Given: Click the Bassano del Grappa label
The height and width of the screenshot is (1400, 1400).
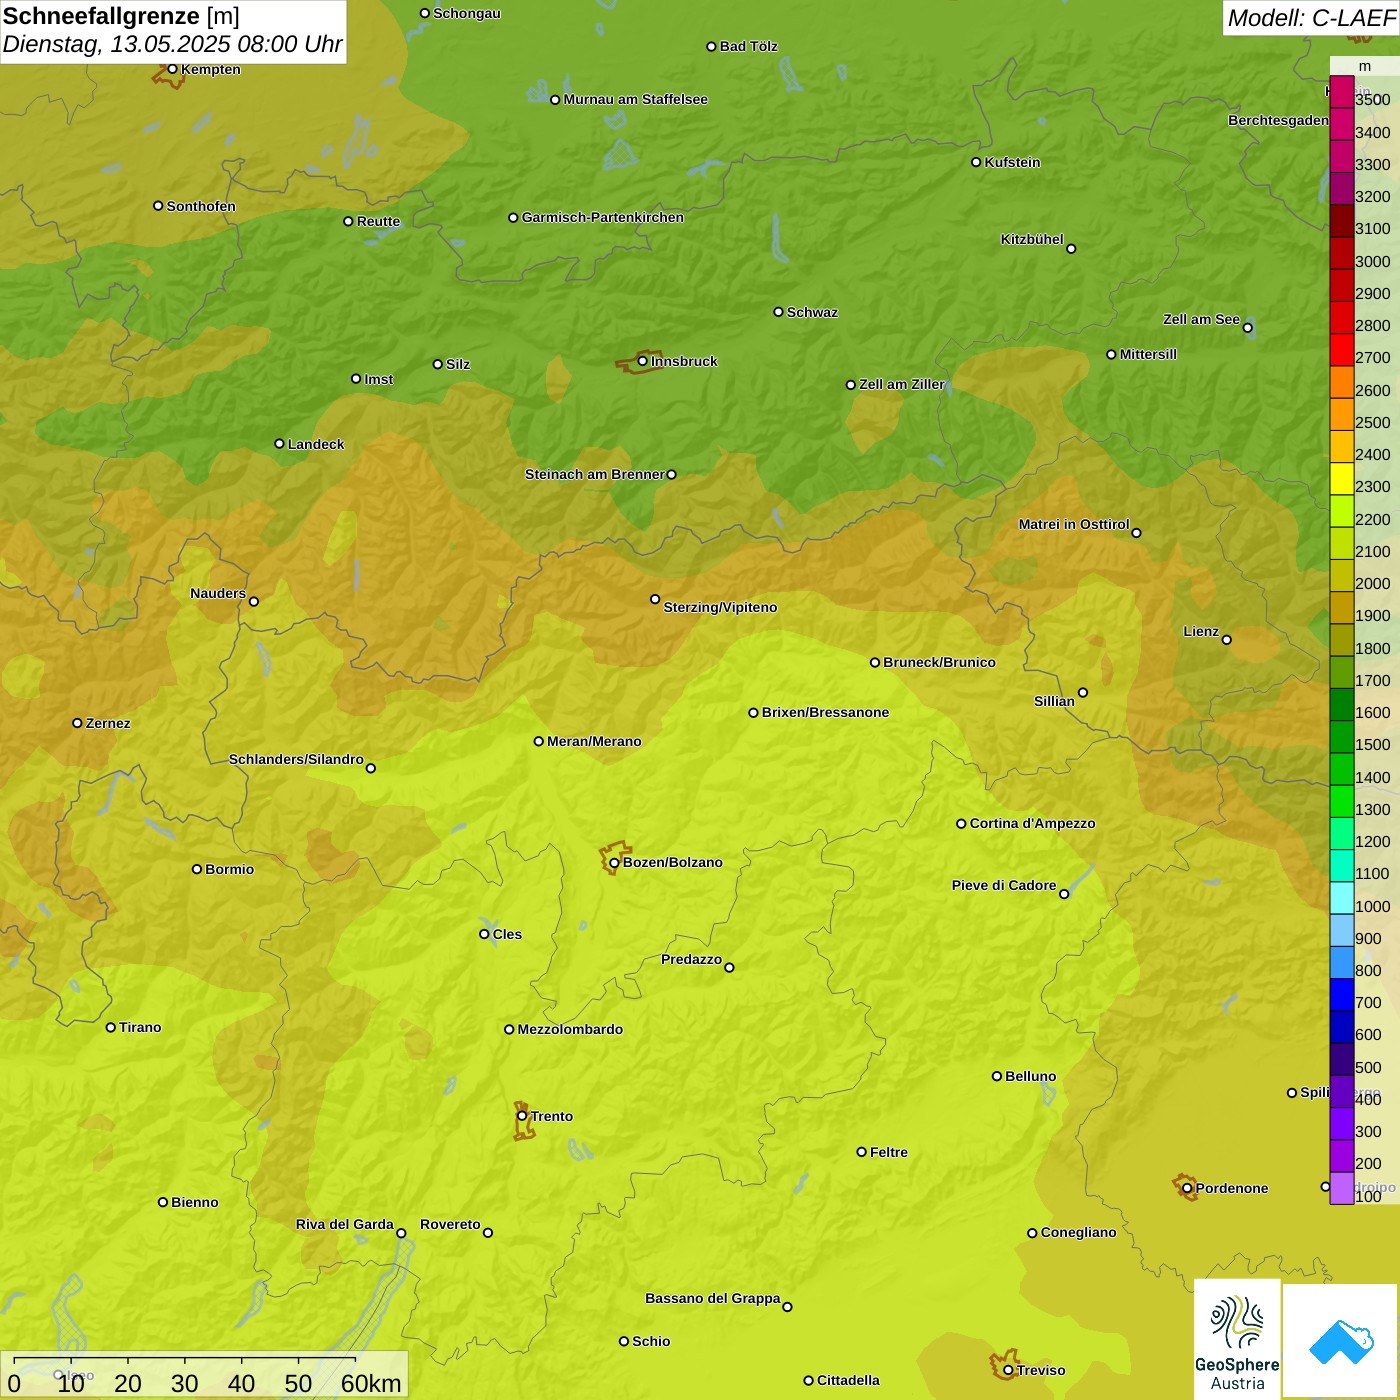Looking at the screenshot, I should 713,1298.
